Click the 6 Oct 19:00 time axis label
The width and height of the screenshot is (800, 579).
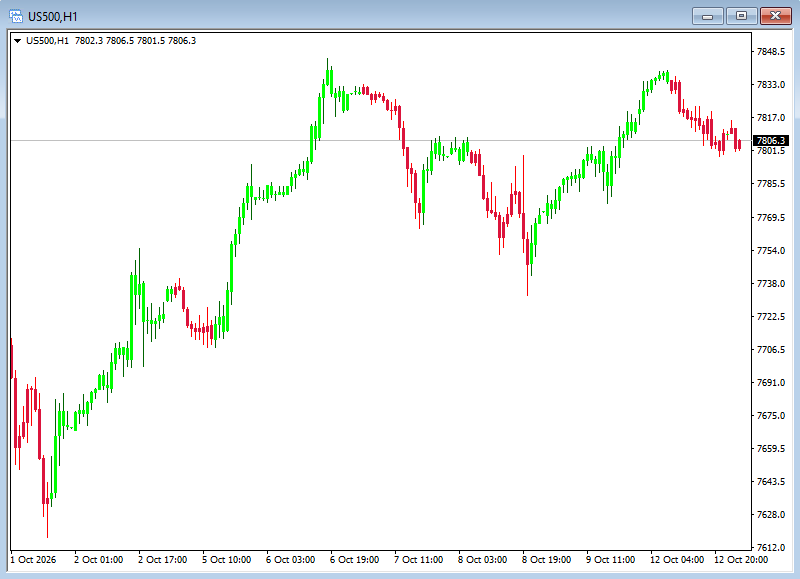355,560
